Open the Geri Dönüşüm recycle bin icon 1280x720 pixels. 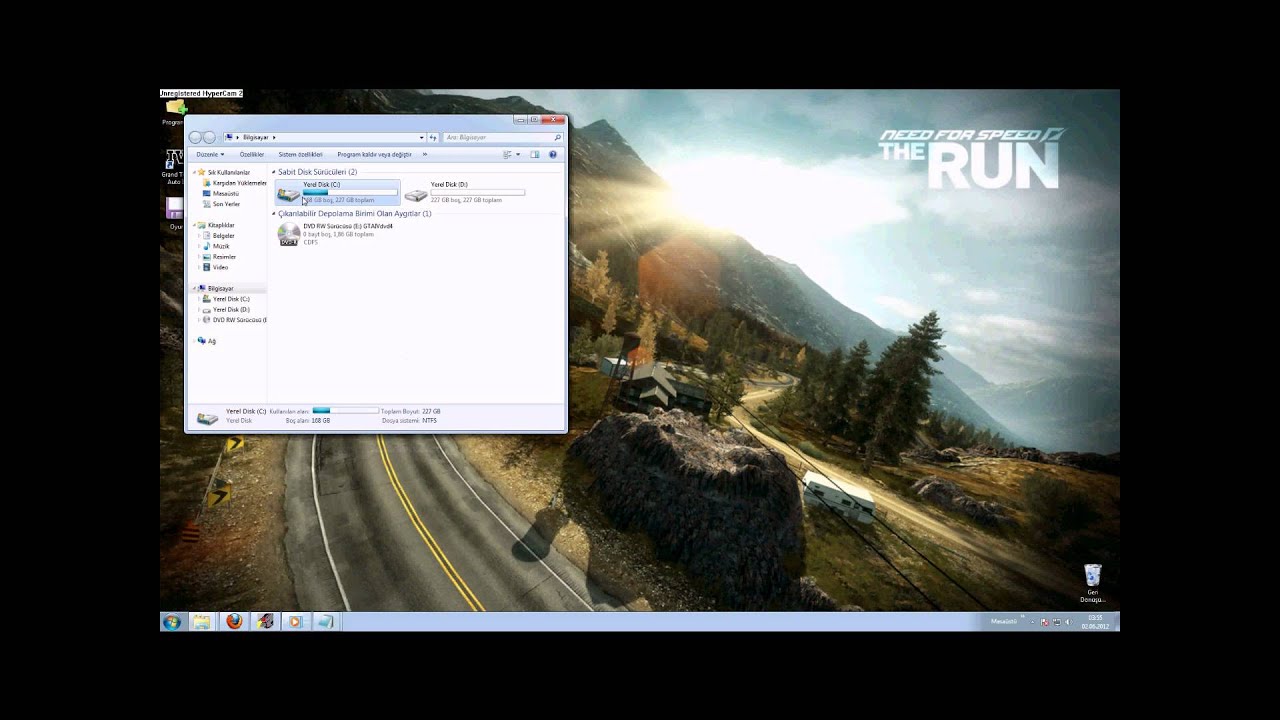point(1092,581)
